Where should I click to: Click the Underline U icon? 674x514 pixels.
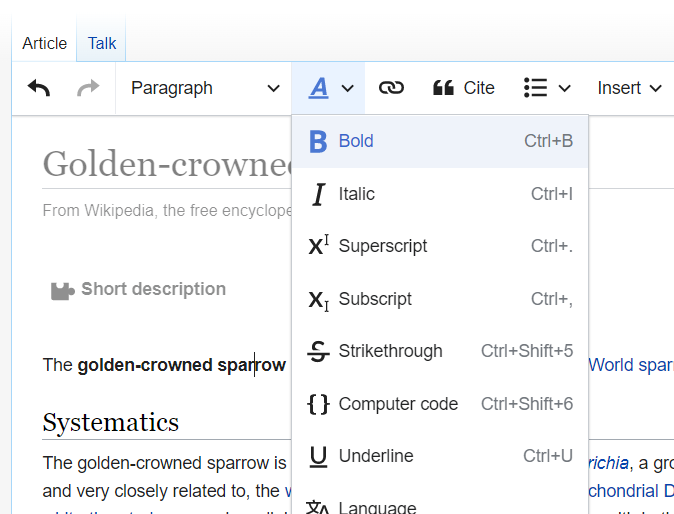pyautogui.click(x=318, y=456)
